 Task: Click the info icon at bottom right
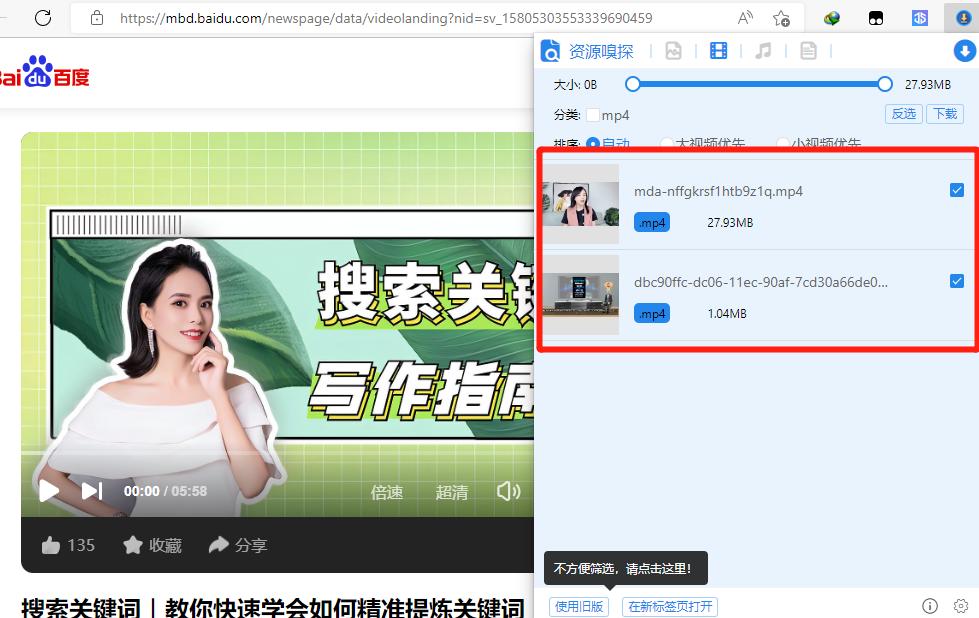pyautogui.click(x=930, y=606)
